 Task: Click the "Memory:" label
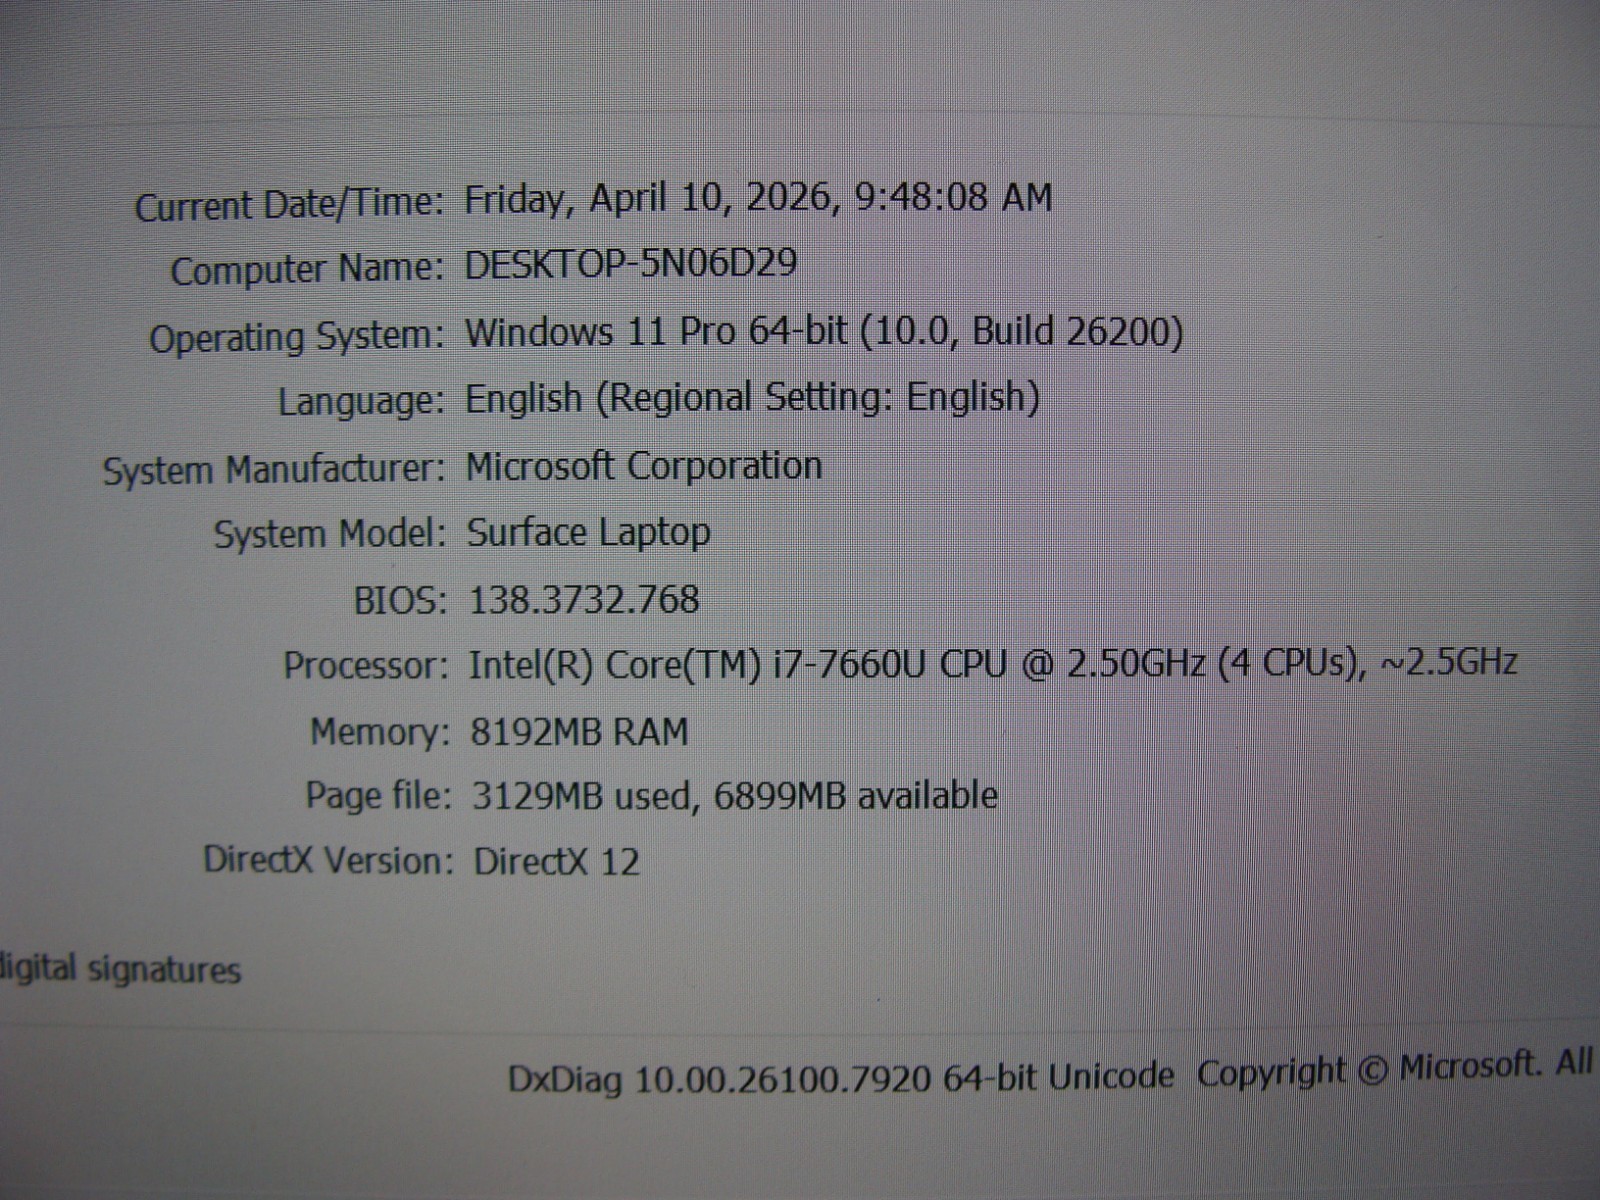click(380, 733)
